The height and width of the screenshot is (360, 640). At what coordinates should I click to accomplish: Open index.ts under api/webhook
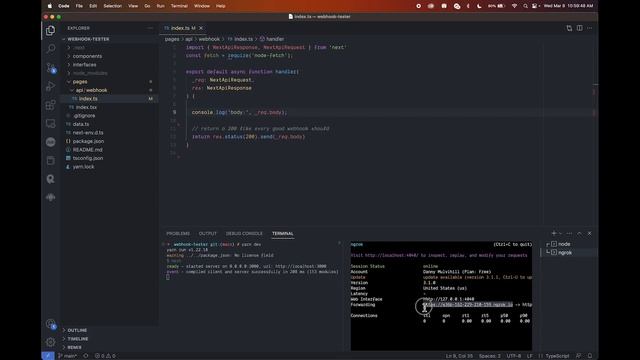88,99
